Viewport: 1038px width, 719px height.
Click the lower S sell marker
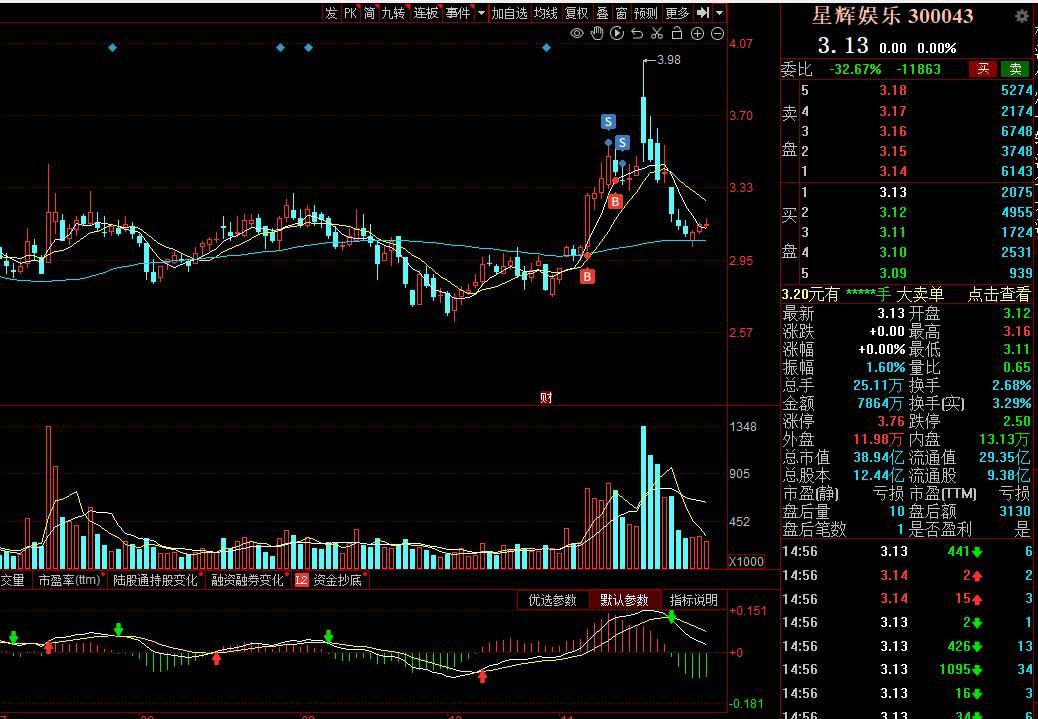tap(622, 142)
